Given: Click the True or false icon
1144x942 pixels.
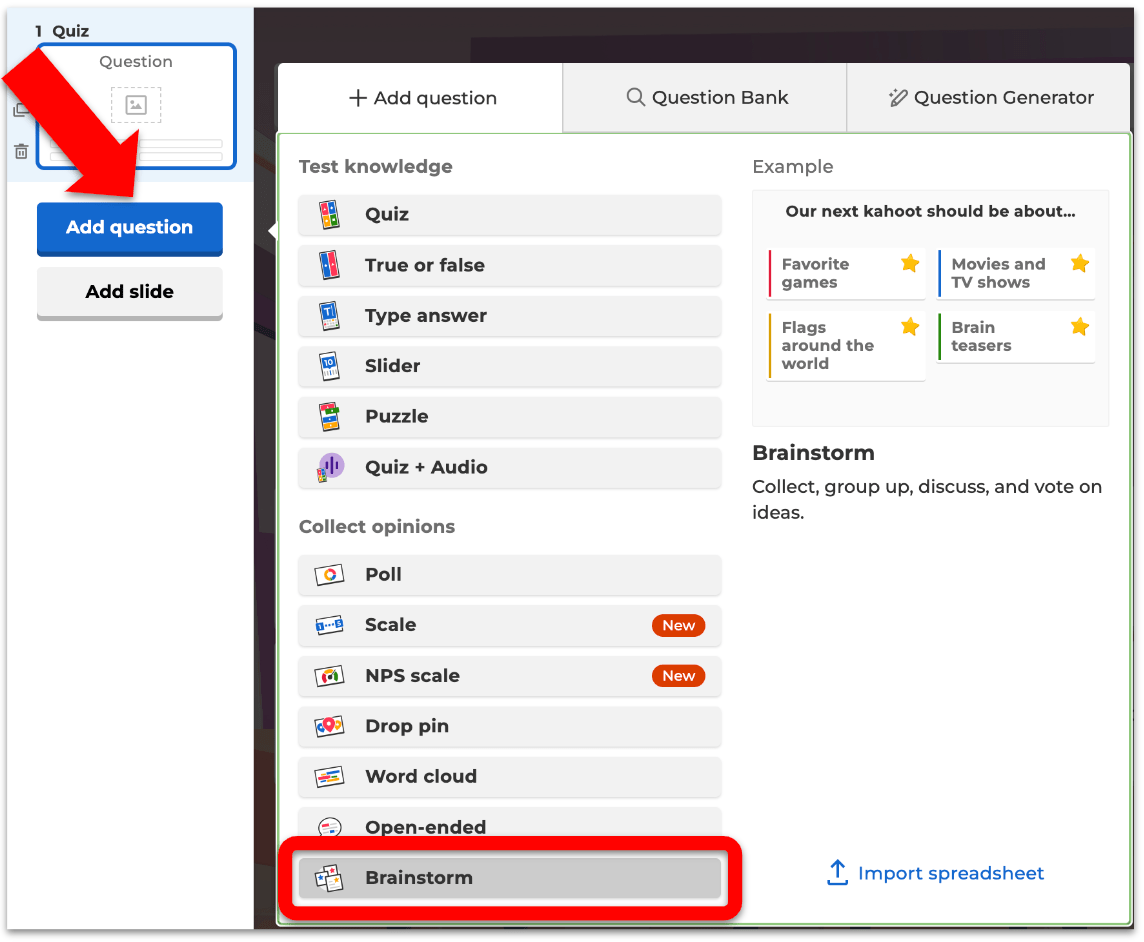Looking at the screenshot, I should (x=329, y=265).
